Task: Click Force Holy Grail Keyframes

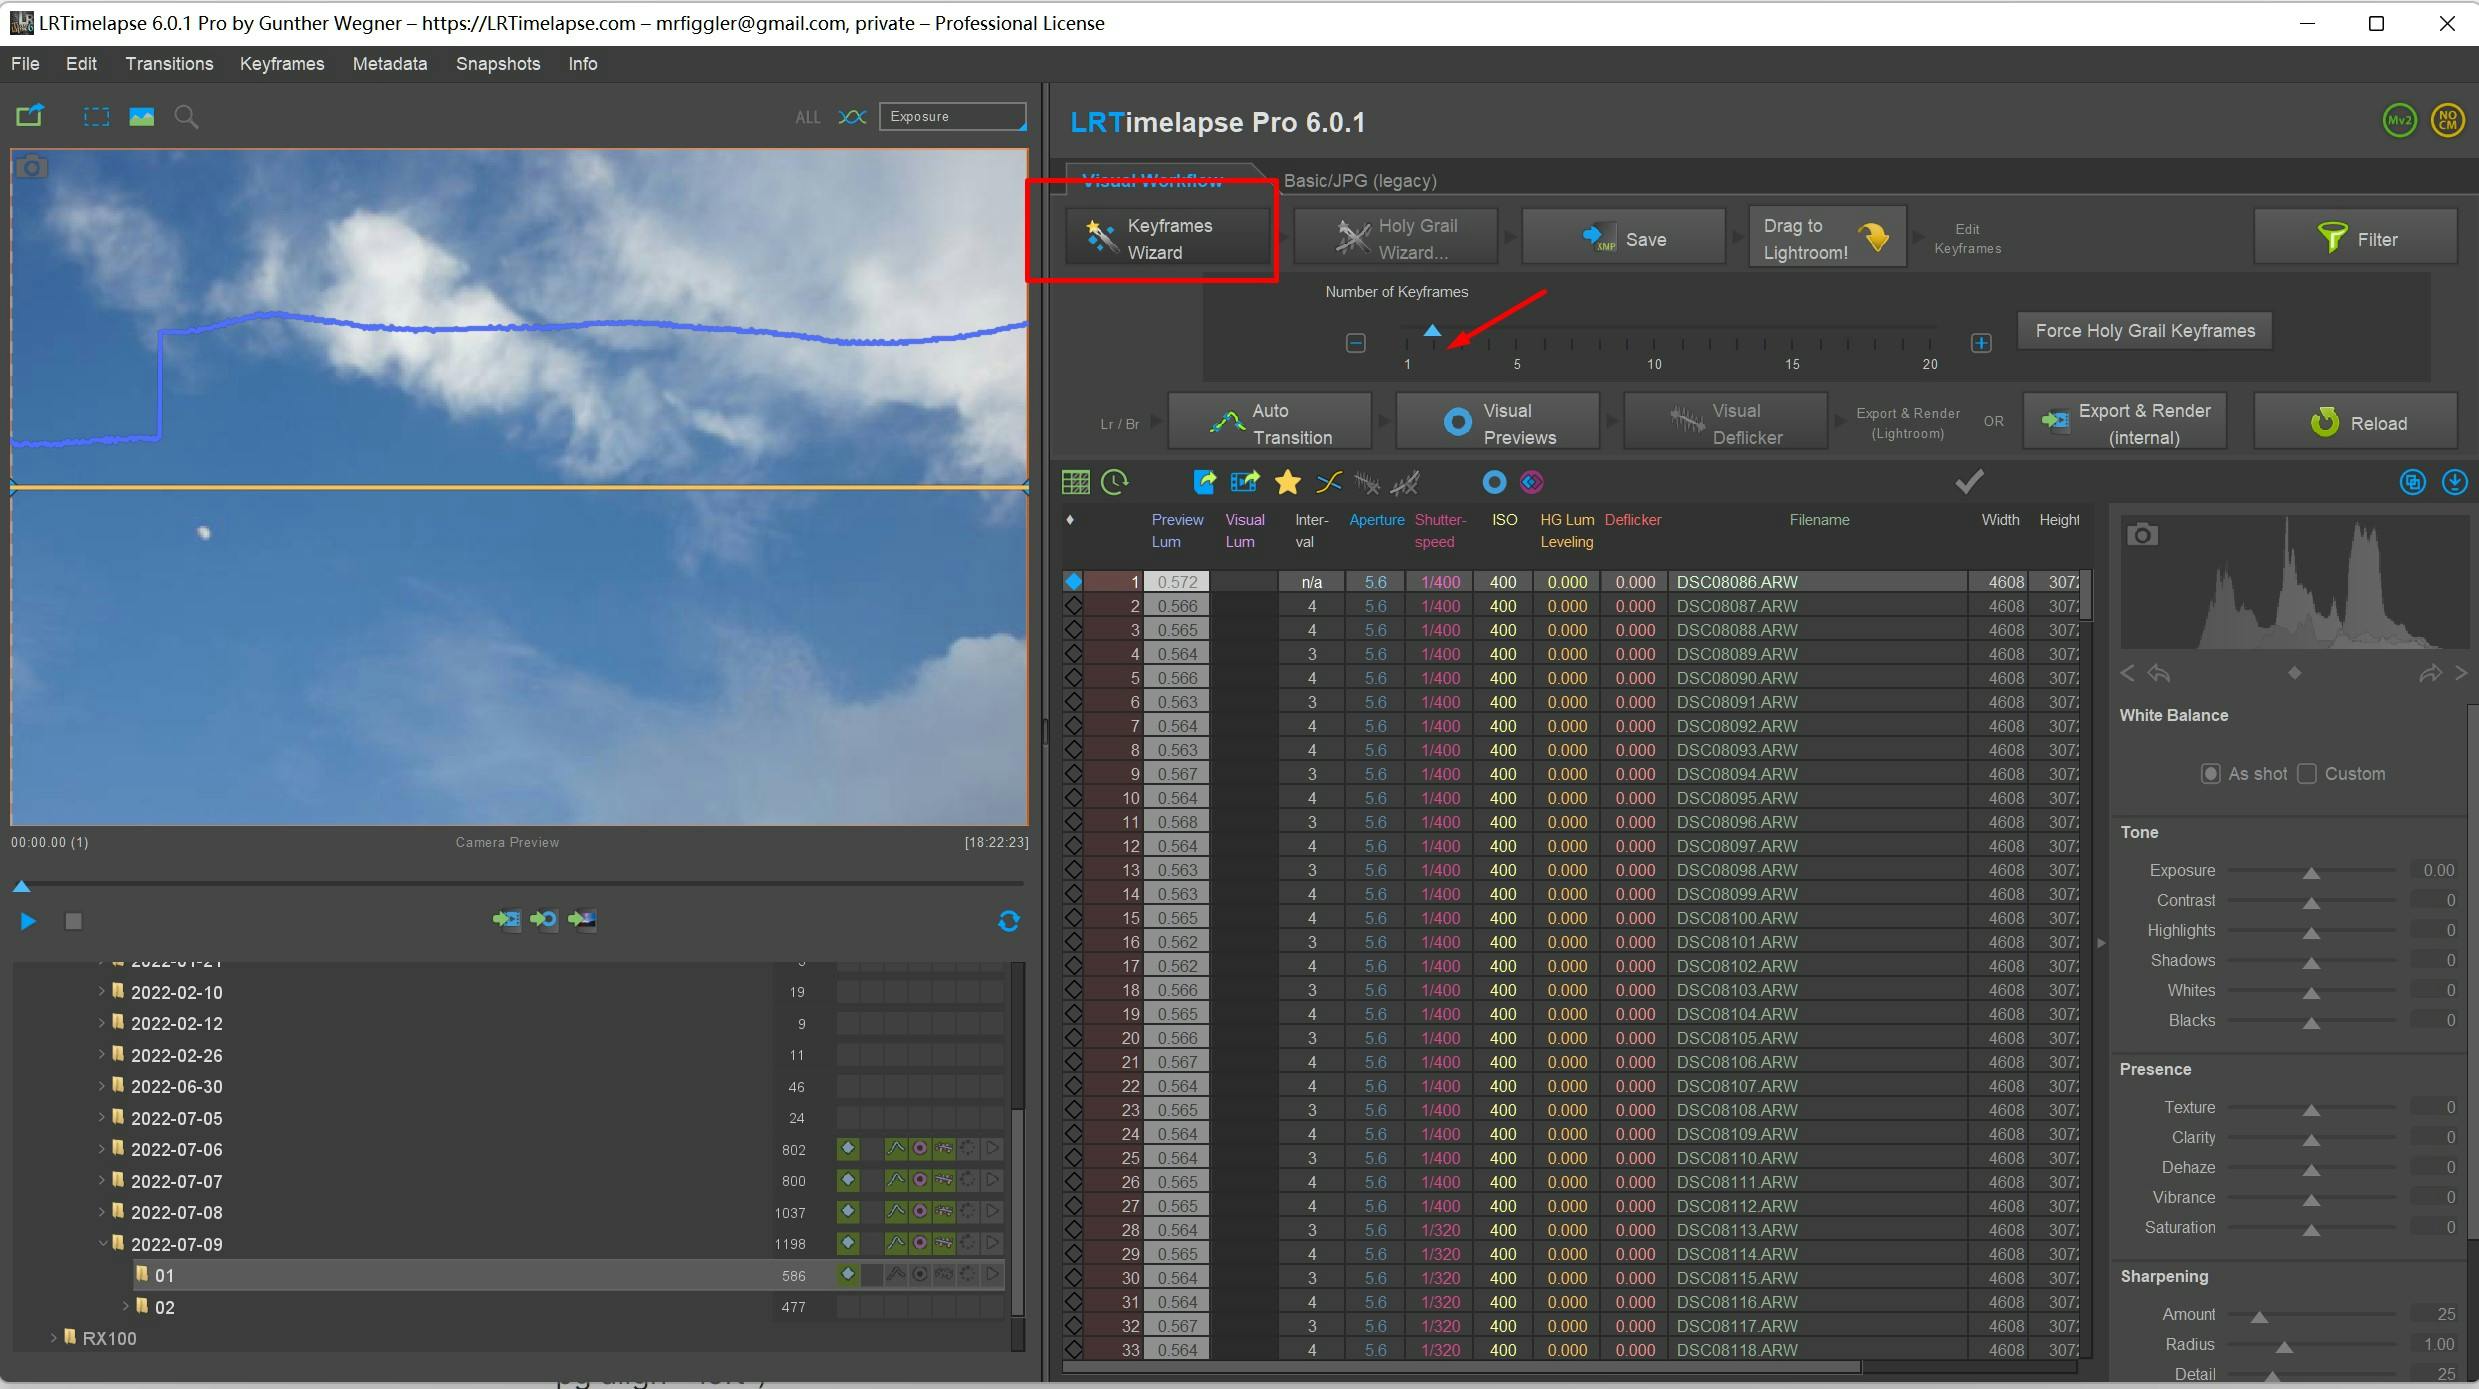Action: pos(2145,331)
